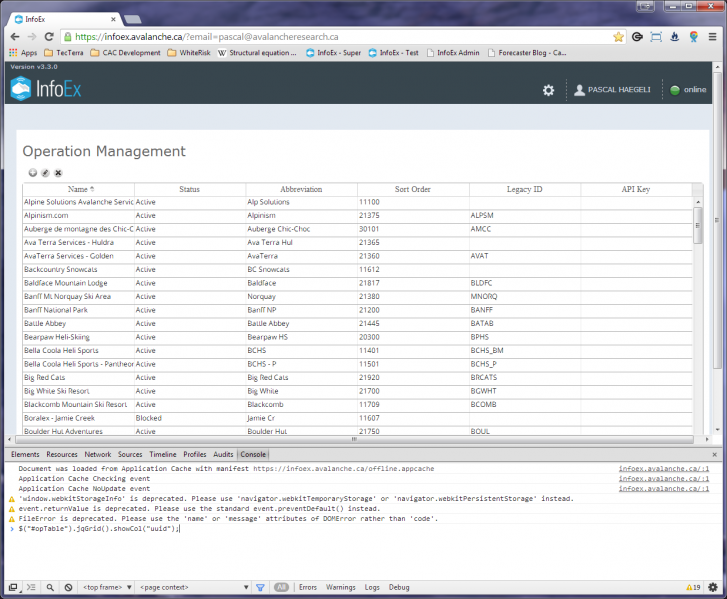This screenshot has width=727, height=599.
Task: Open InfoEx - Super bookmark
Action: click(333, 53)
